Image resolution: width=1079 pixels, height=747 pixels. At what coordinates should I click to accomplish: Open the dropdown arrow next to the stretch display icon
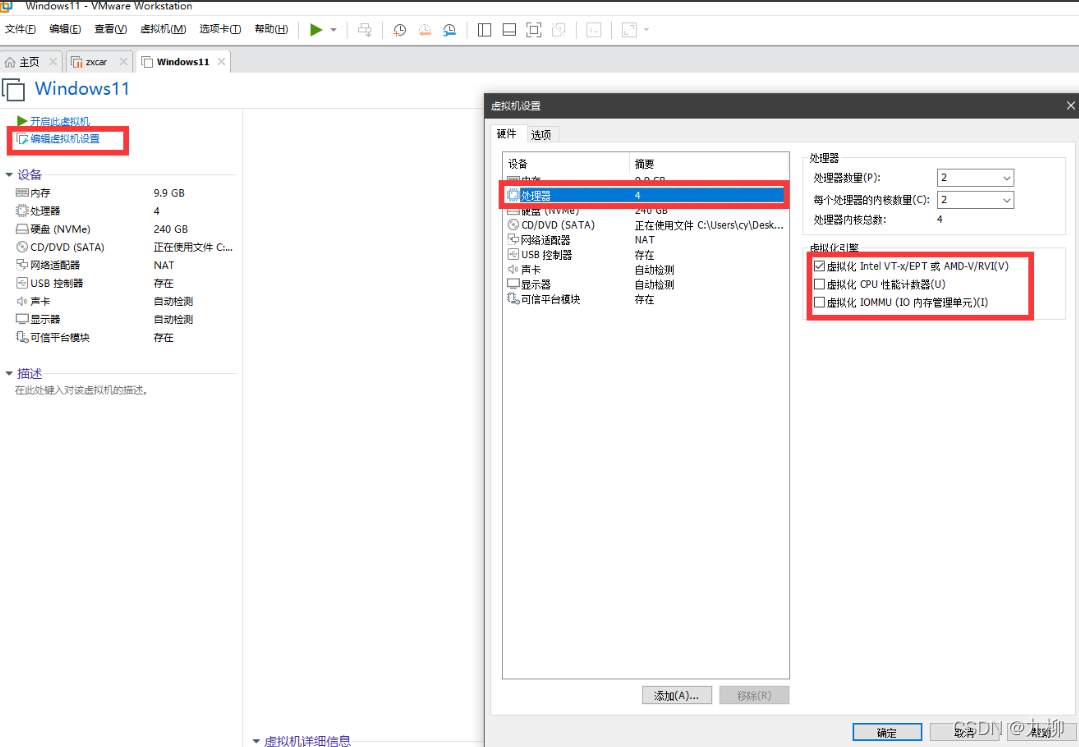(x=646, y=30)
